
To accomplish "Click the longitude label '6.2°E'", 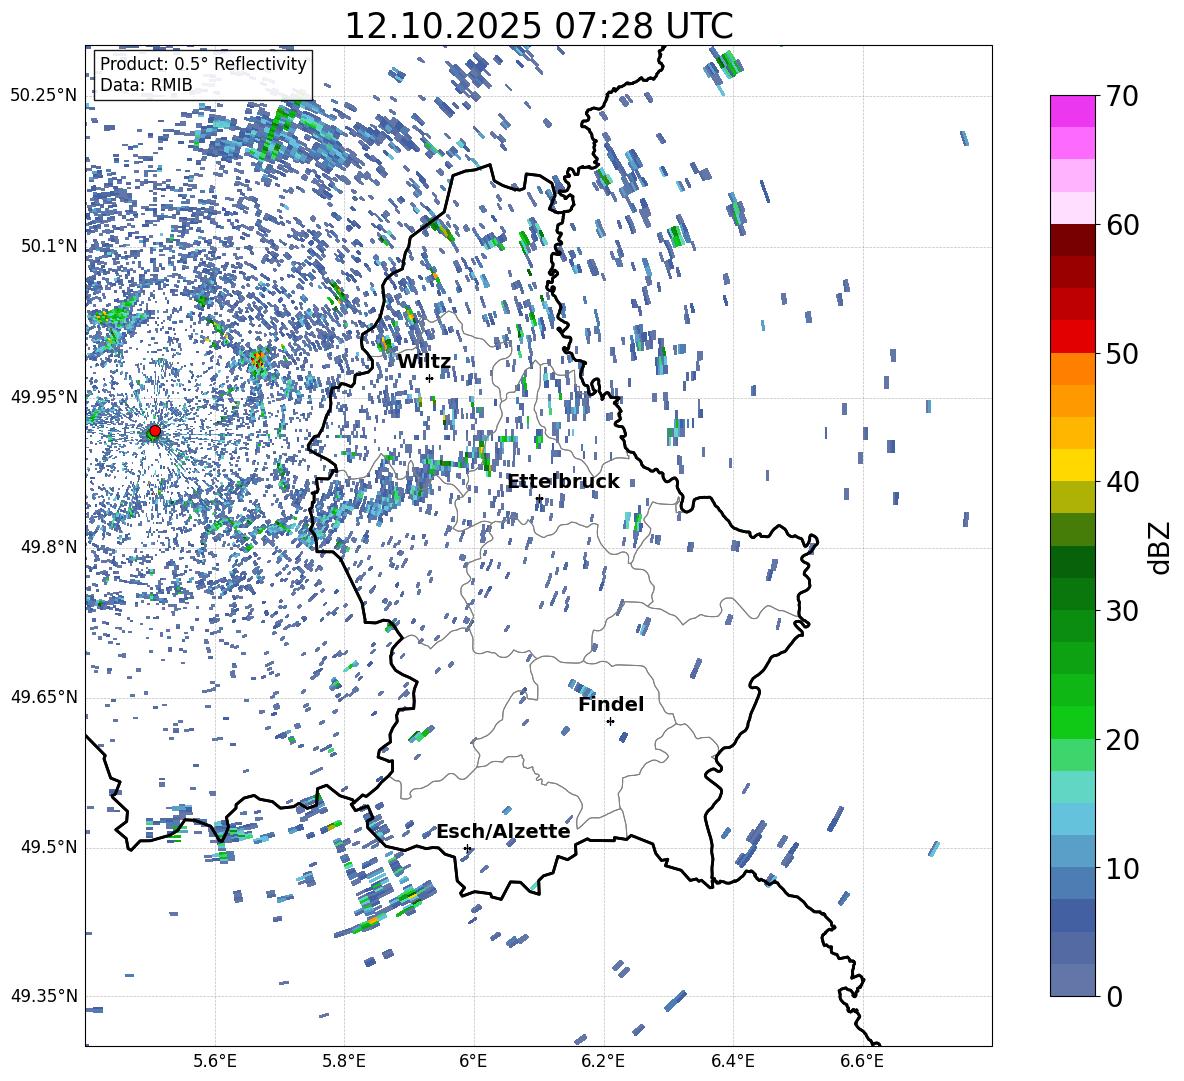I will [603, 1061].
